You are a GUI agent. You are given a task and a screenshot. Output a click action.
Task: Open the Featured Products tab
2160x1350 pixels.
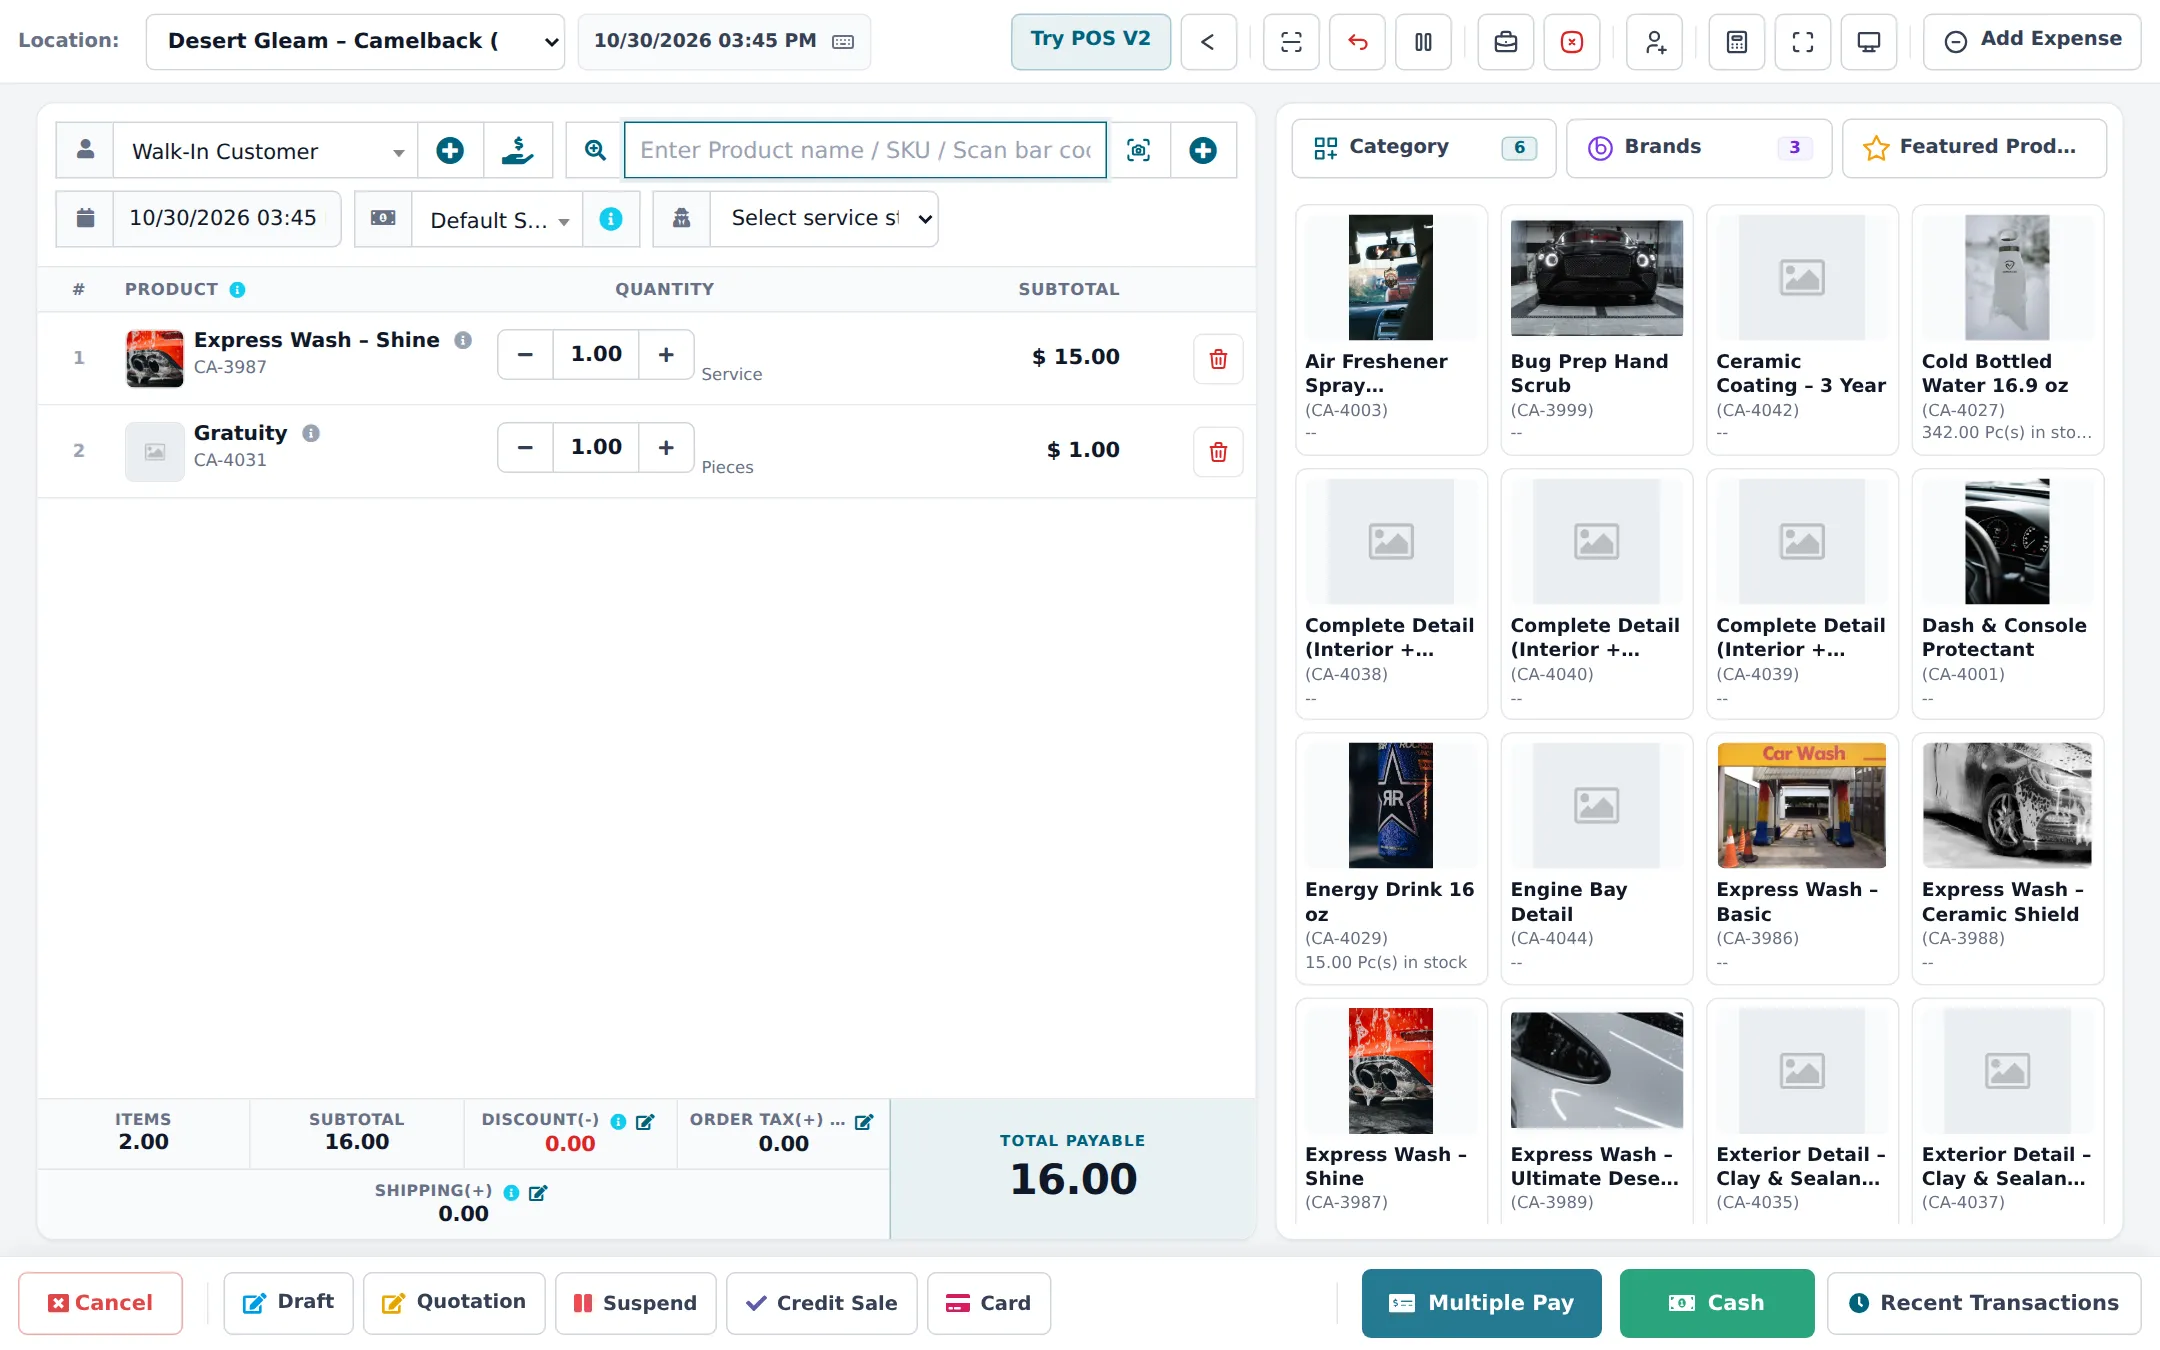pyautogui.click(x=1974, y=148)
